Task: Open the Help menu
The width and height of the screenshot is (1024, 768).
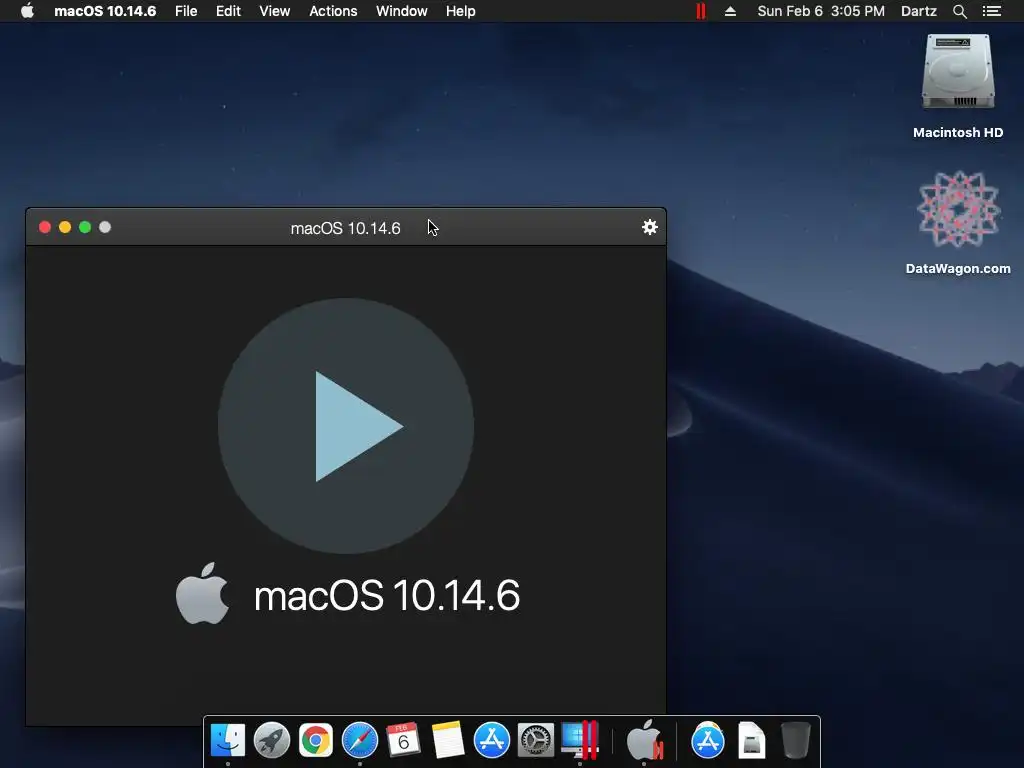Action: (460, 11)
